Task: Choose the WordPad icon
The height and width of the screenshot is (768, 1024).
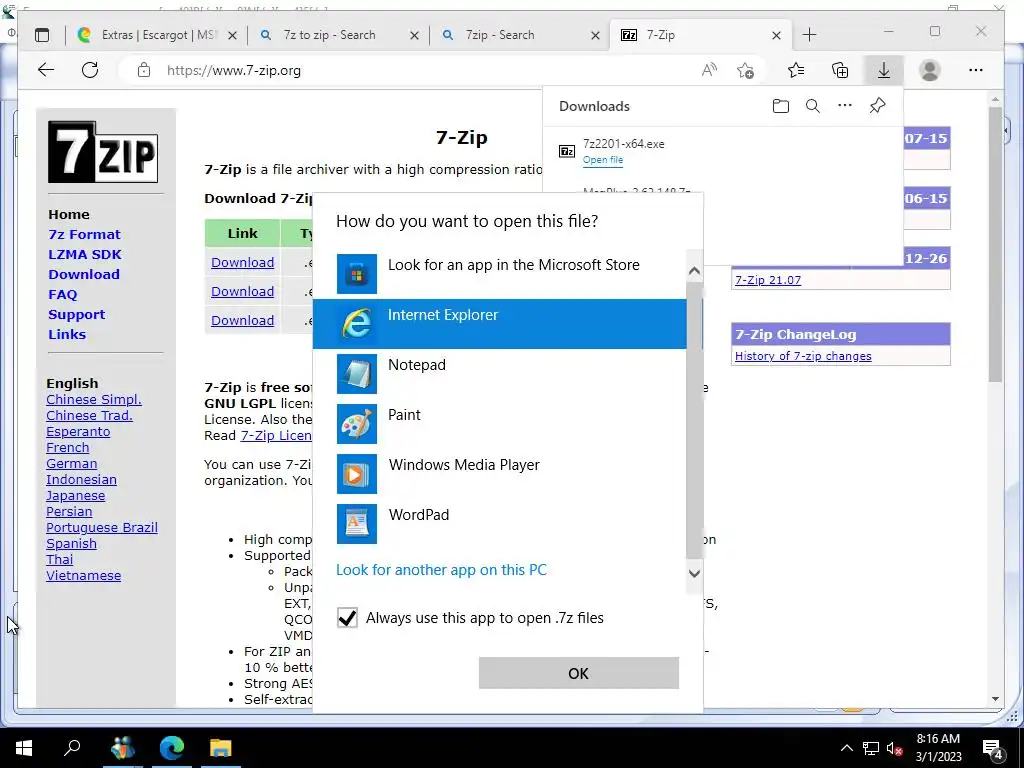Action: tap(357, 524)
